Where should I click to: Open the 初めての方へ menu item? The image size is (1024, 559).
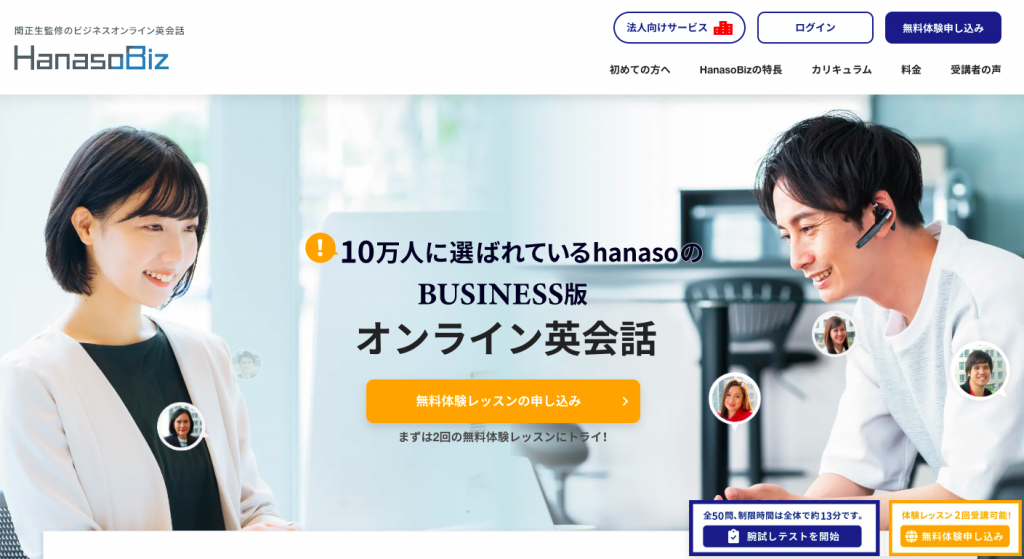coord(639,70)
